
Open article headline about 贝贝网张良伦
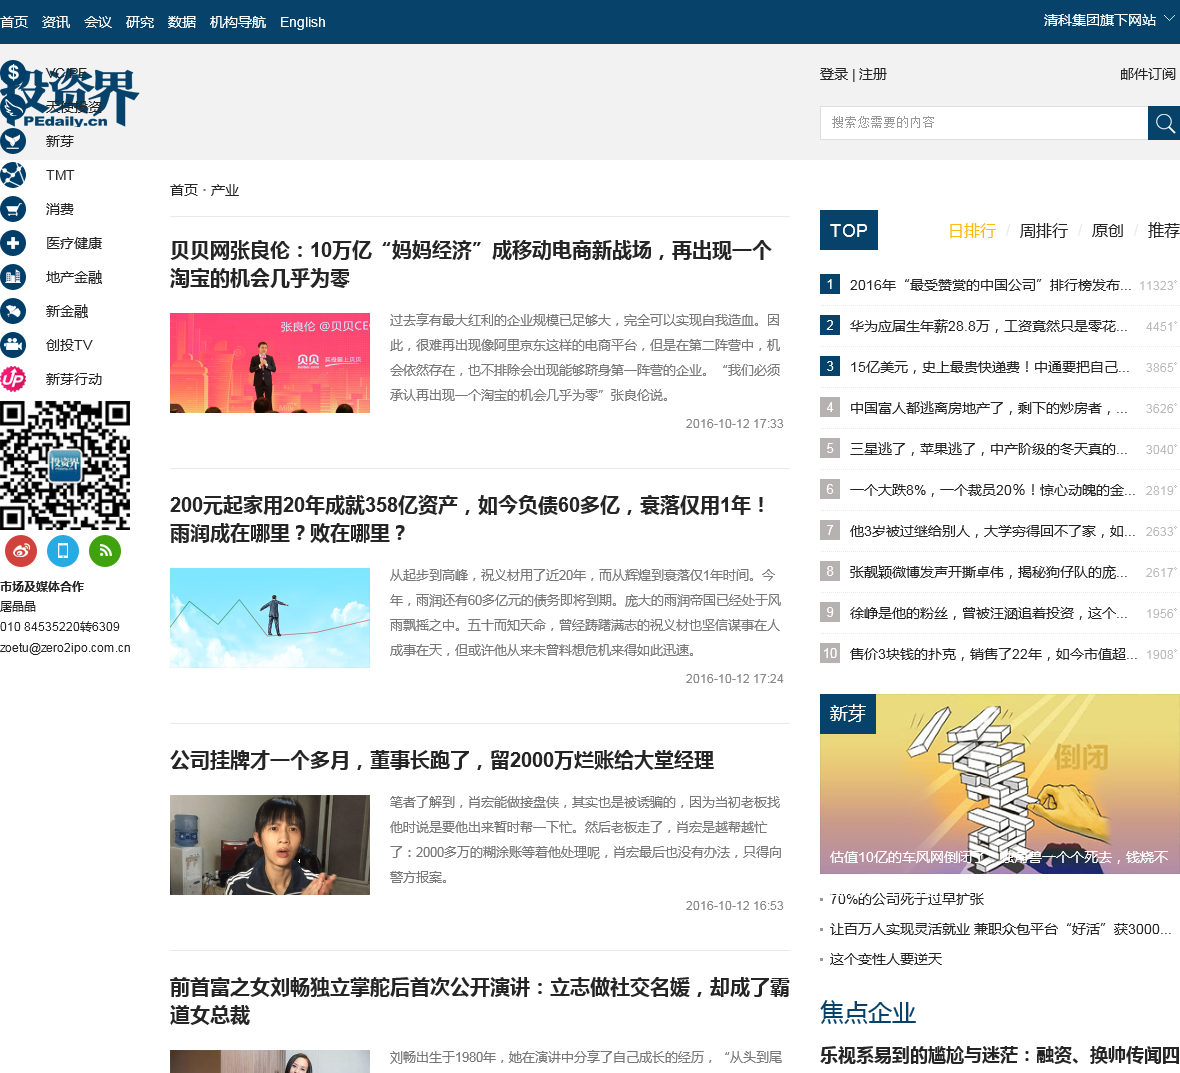pos(470,264)
